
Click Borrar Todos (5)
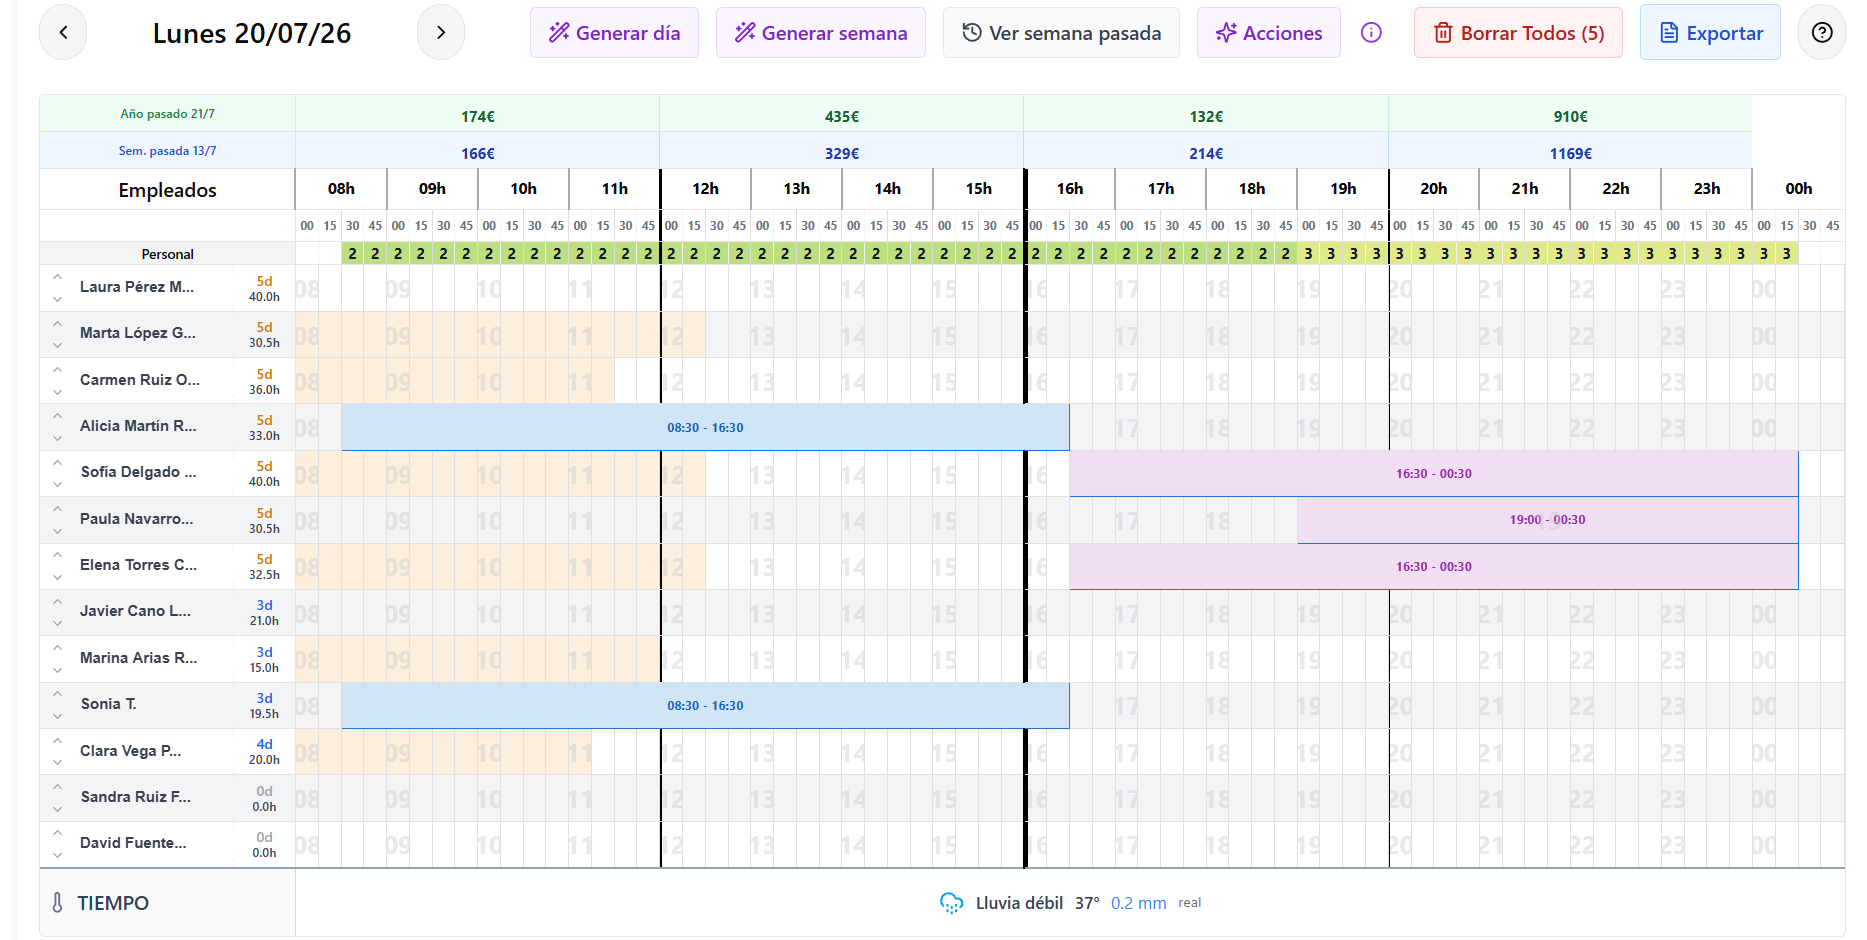[1518, 33]
